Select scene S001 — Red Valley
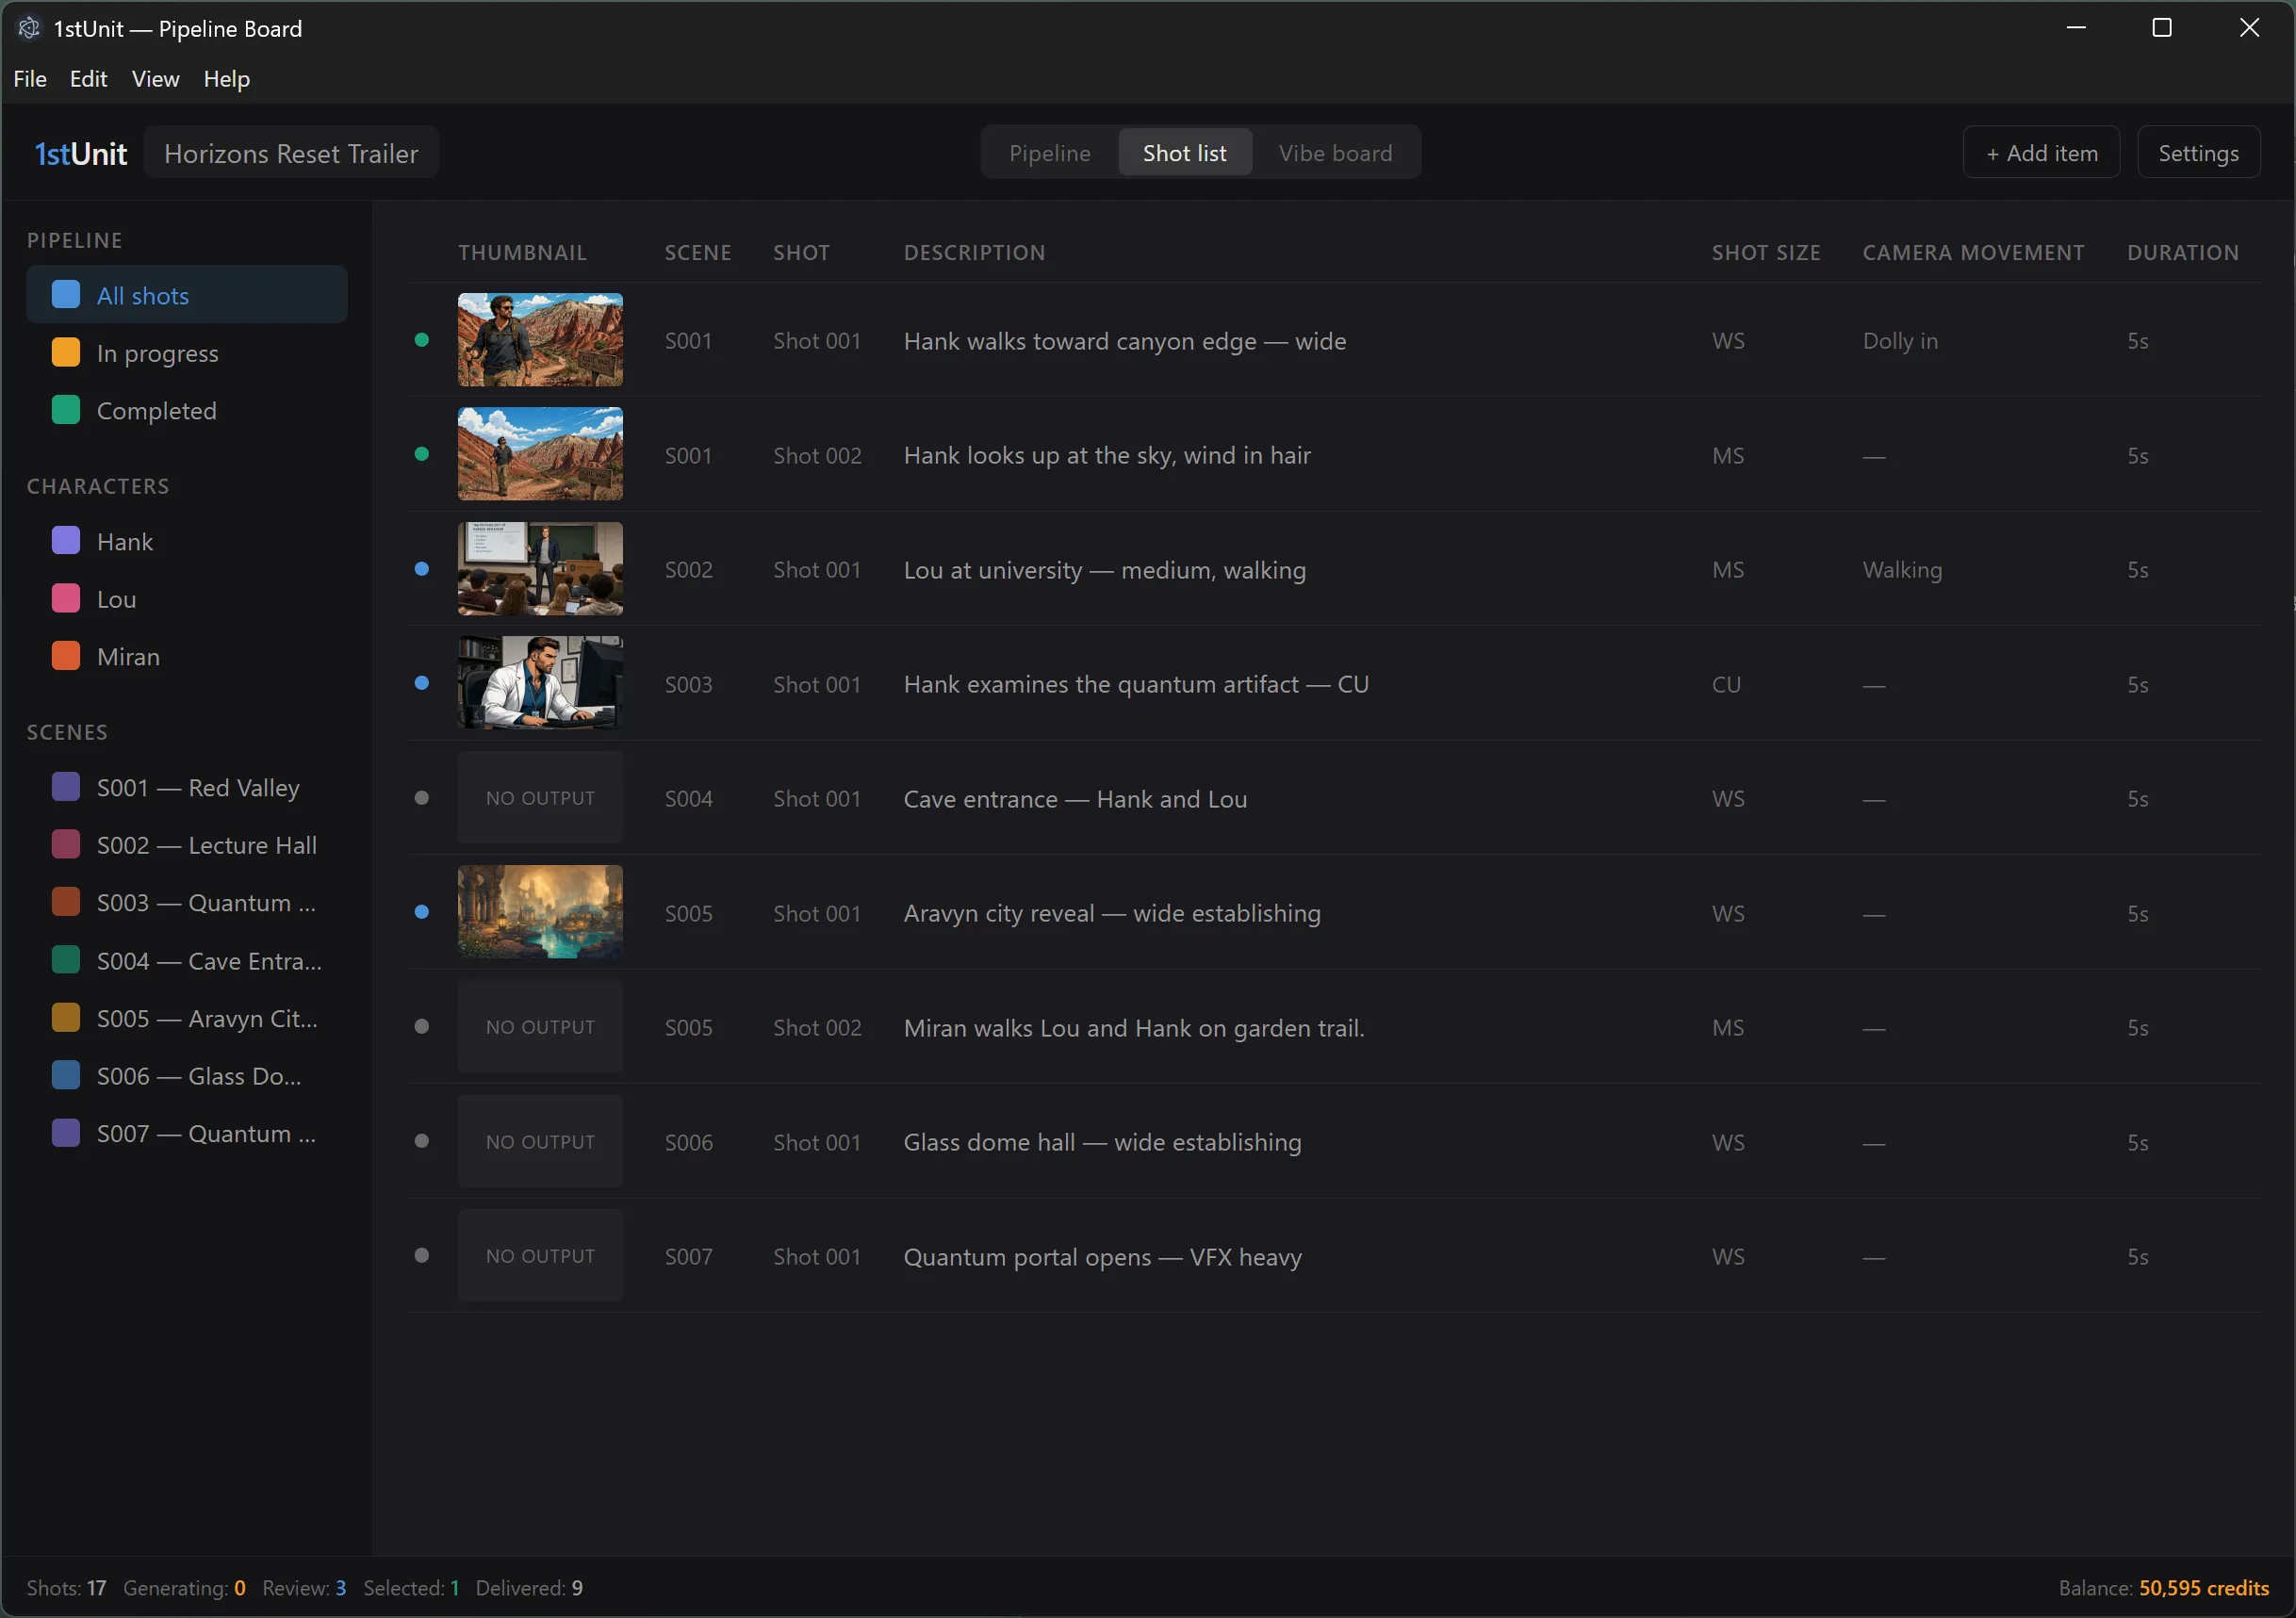The width and height of the screenshot is (2296, 1618). (187, 786)
